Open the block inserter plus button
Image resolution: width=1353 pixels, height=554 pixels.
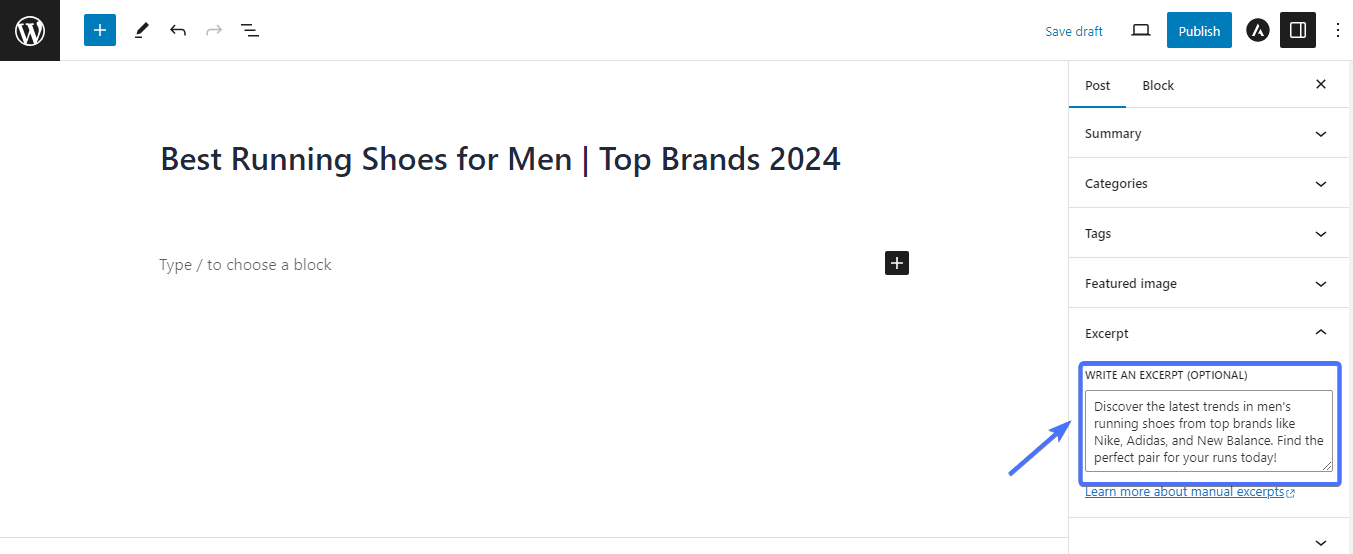(x=100, y=30)
